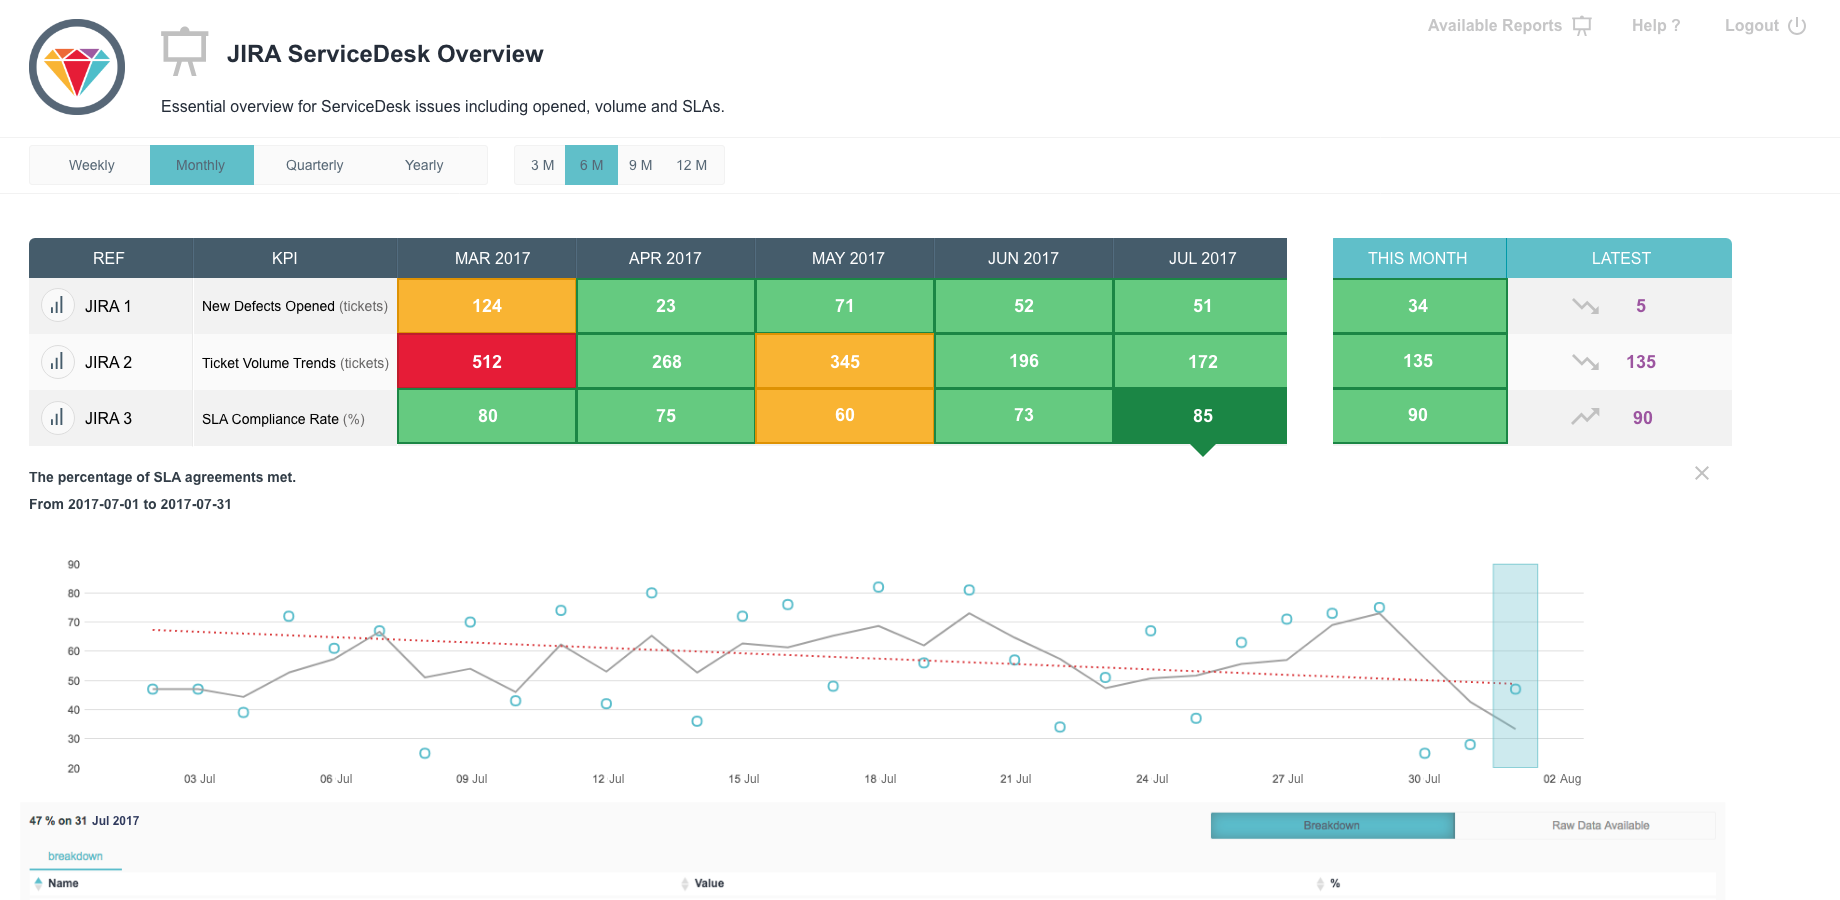This screenshot has height=900, width=1840.
Task: Click the LATEST column header
Action: [1620, 258]
